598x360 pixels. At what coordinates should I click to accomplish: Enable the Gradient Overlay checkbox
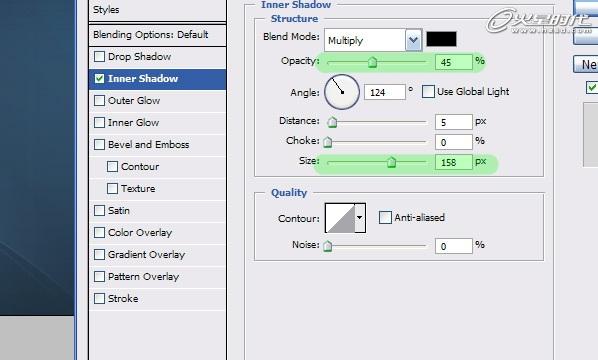(99, 255)
